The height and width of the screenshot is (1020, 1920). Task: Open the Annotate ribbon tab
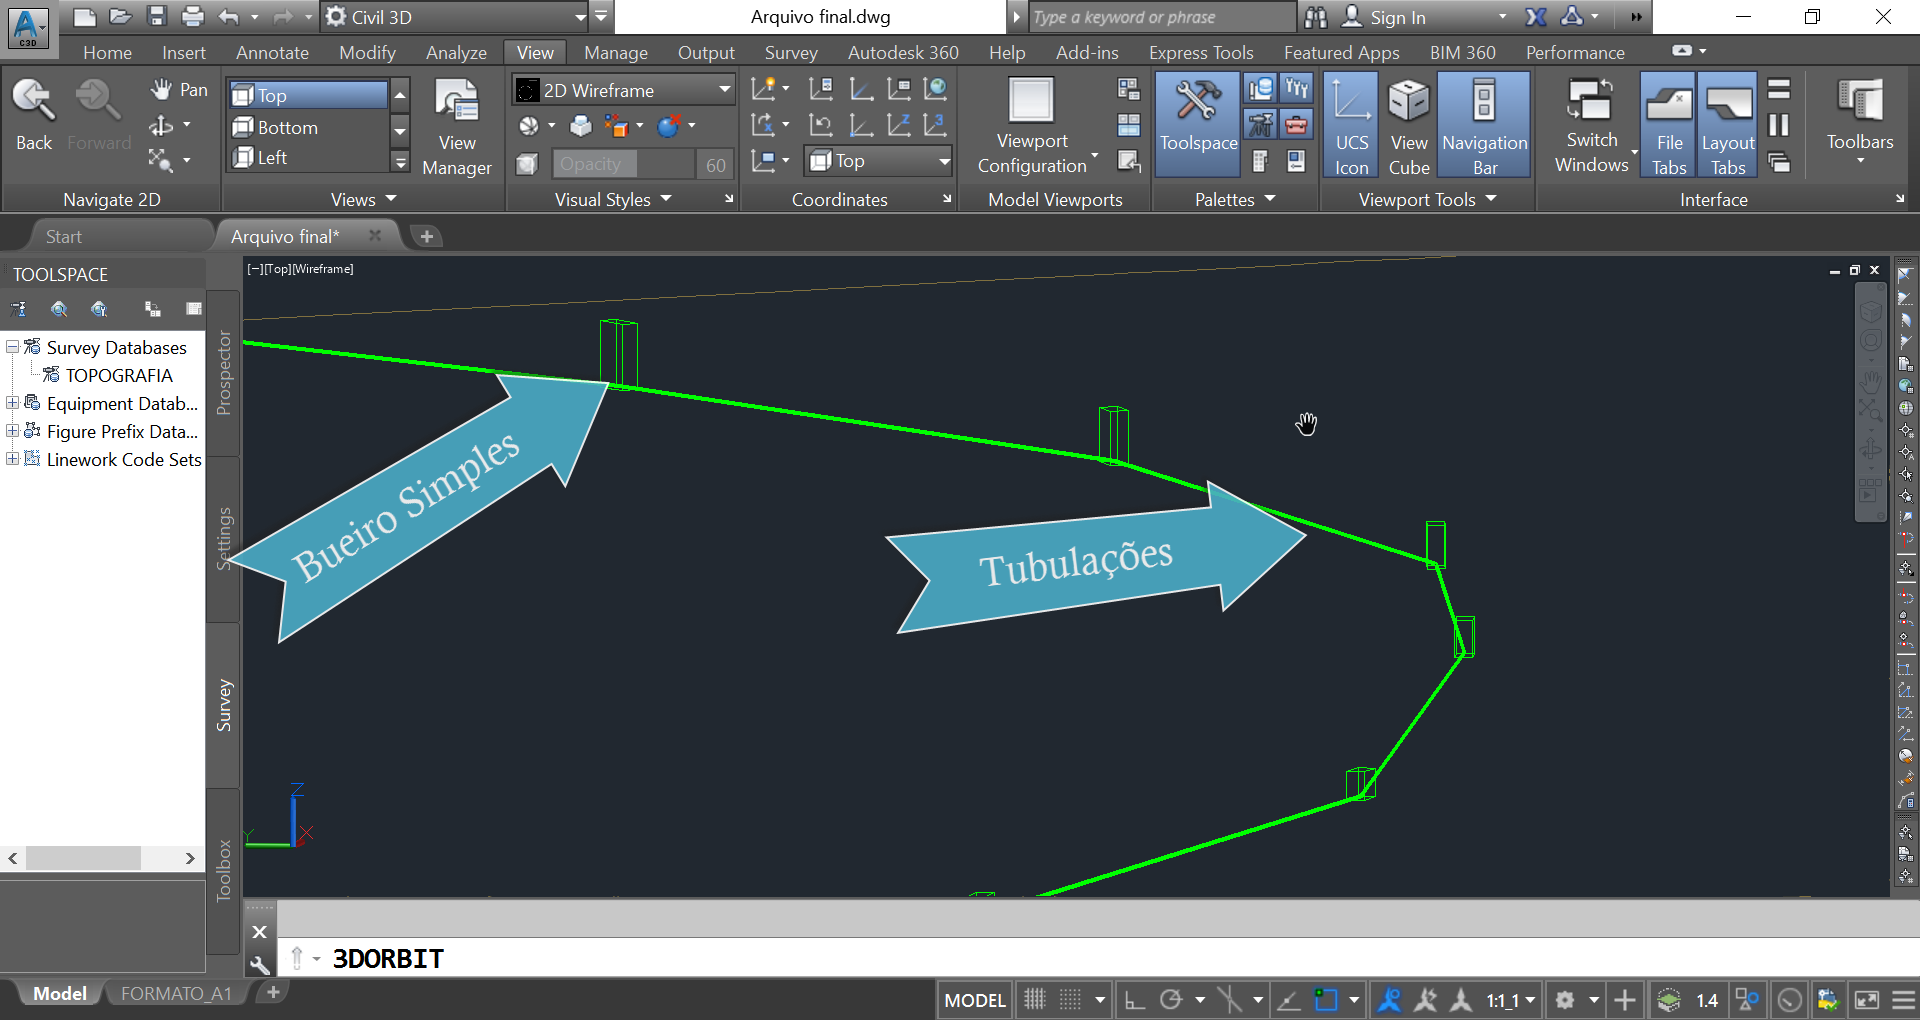(272, 52)
